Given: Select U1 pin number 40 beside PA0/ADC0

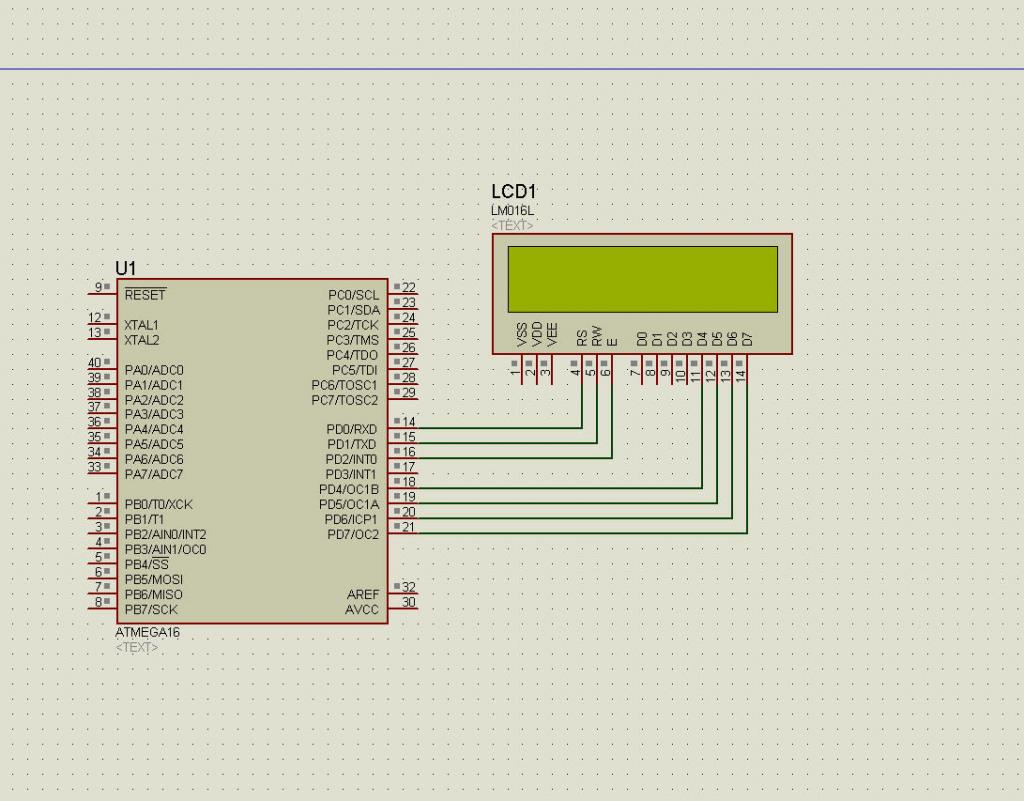Looking at the screenshot, I should coord(94,362).
